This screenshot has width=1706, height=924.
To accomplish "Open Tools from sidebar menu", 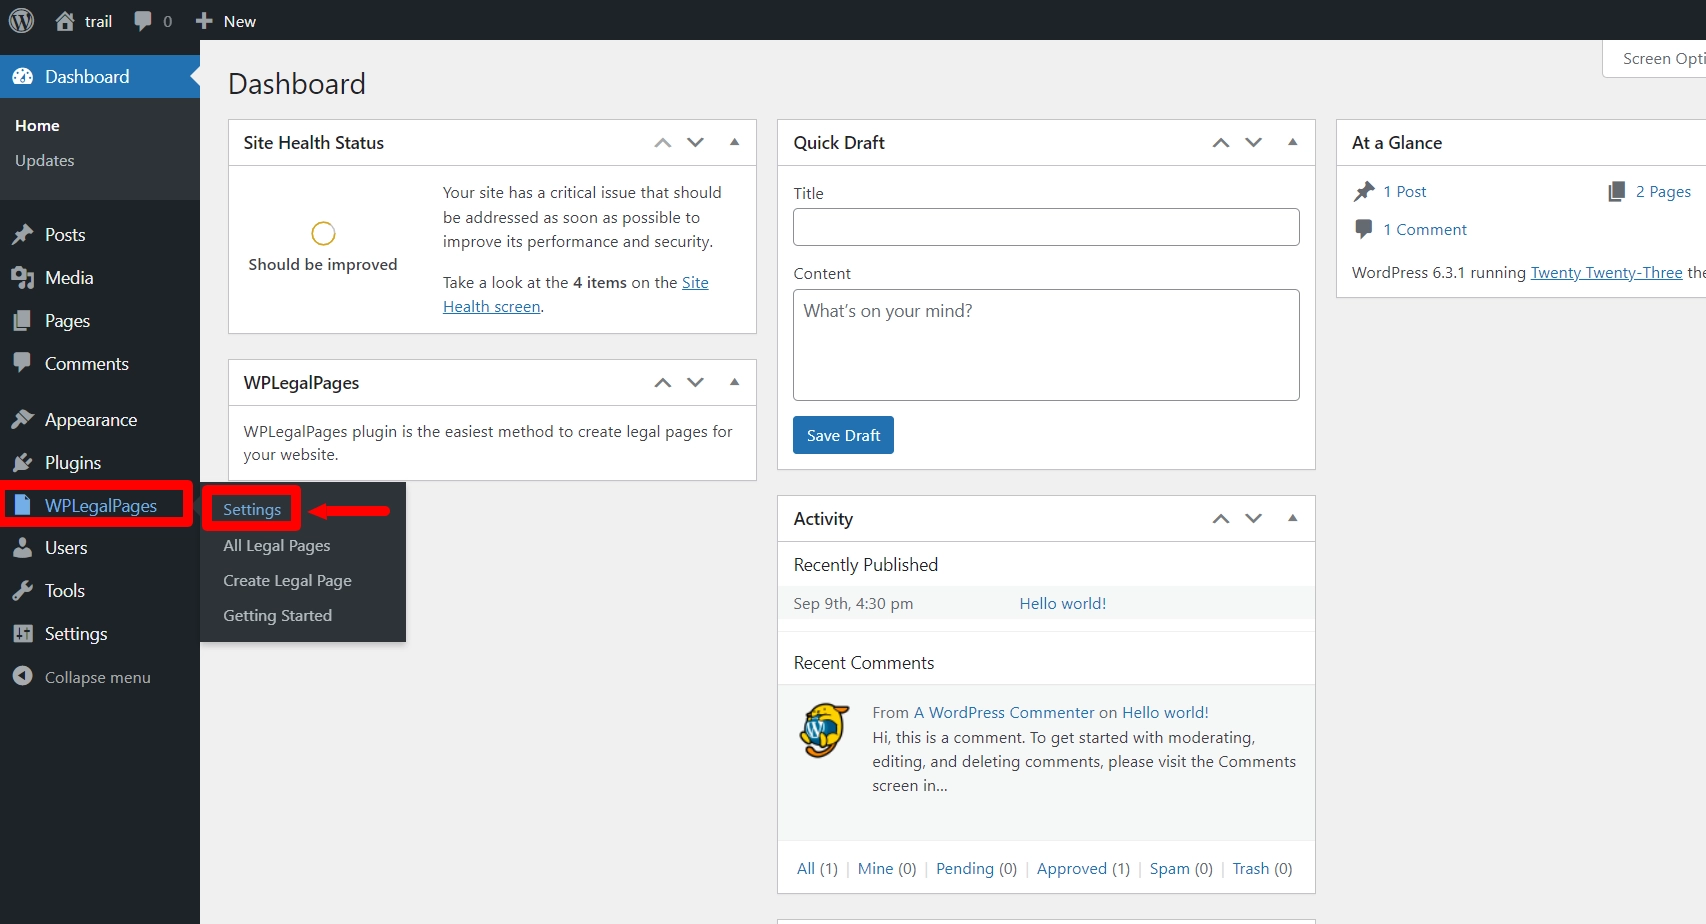I will tap(64, 591).
